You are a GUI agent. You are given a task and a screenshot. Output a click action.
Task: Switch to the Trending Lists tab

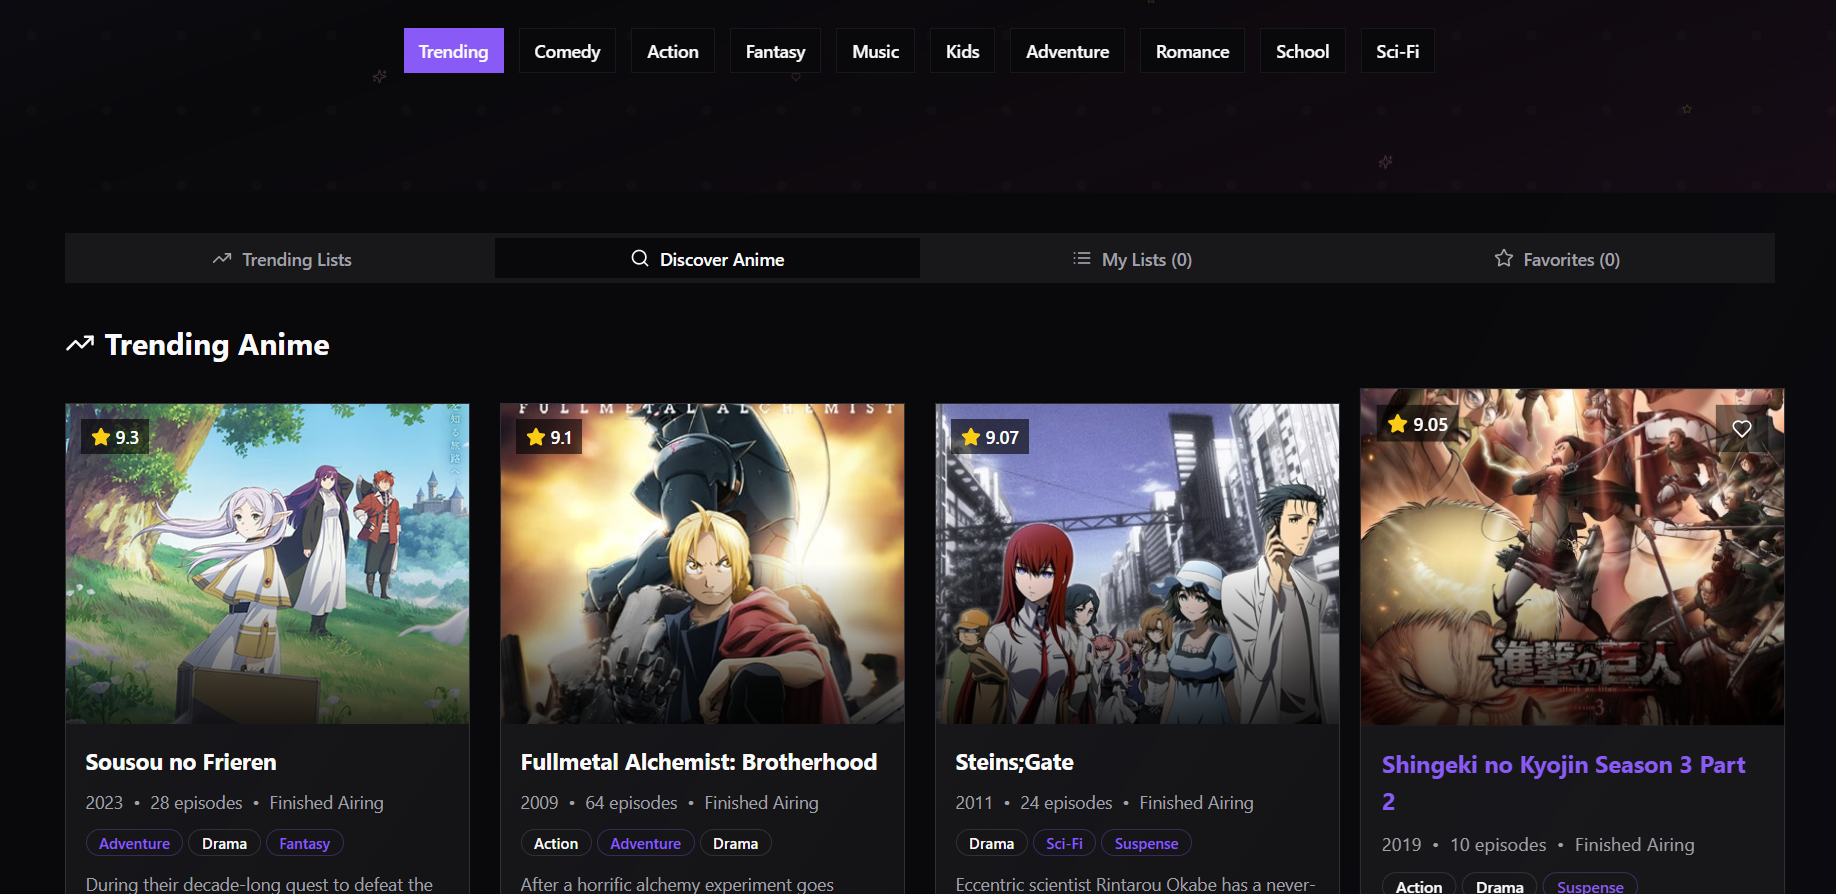tap(282, 259)
